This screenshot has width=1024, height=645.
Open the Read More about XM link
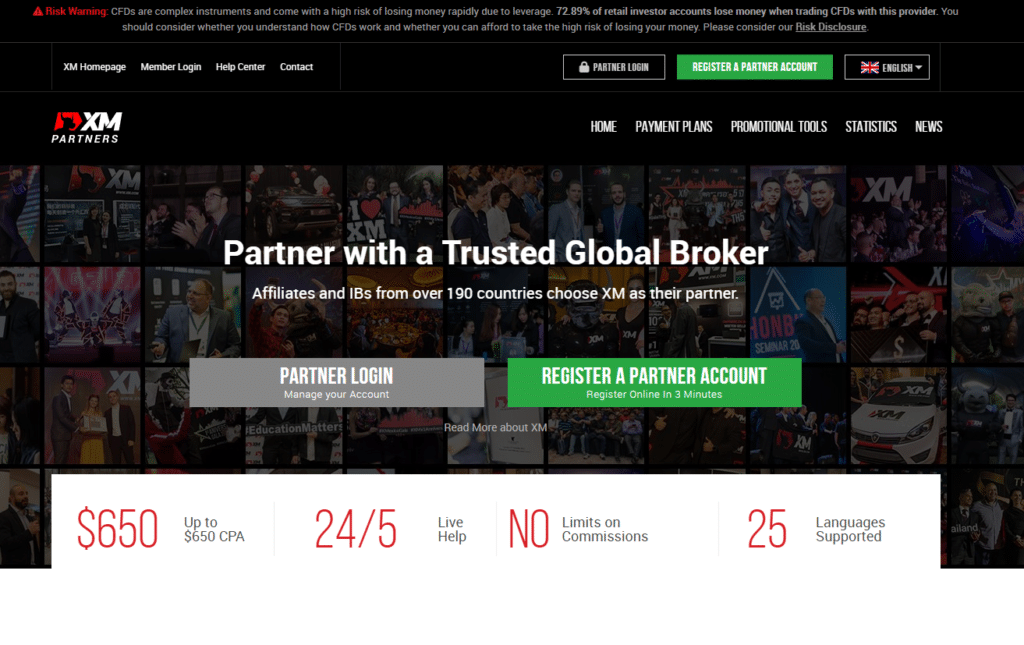(495, 427)
